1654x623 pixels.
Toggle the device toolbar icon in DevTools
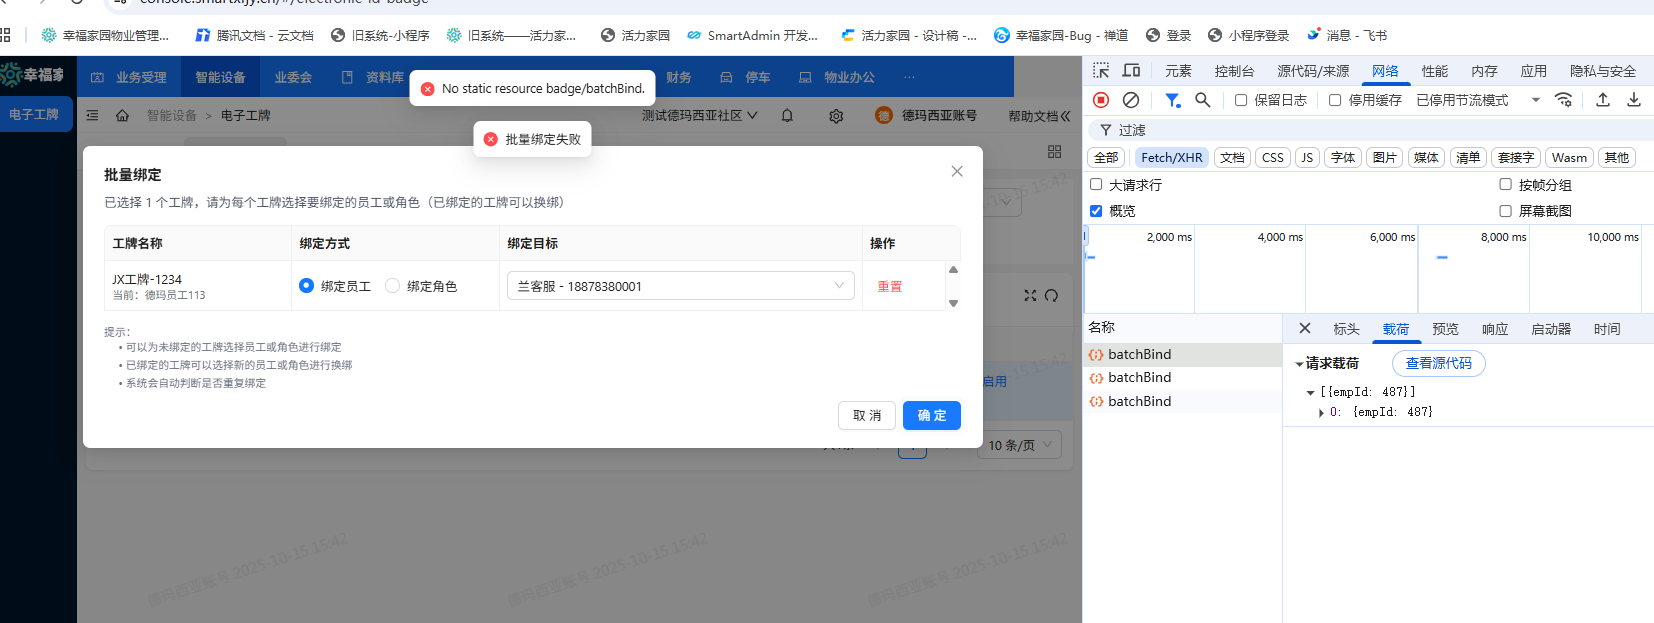(1132, 70)
